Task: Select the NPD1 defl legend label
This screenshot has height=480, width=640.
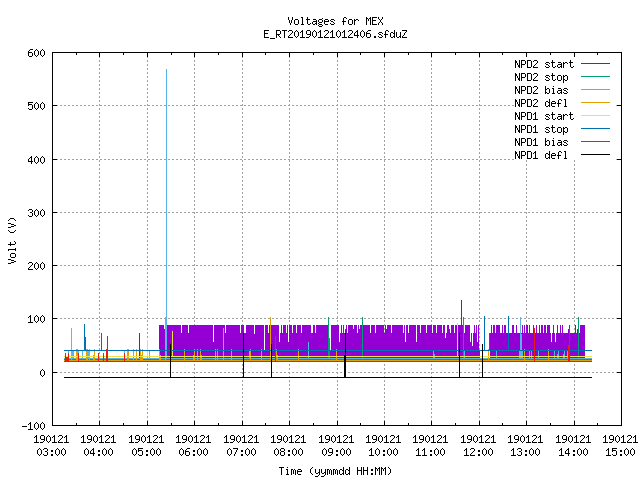Action: 541,155
